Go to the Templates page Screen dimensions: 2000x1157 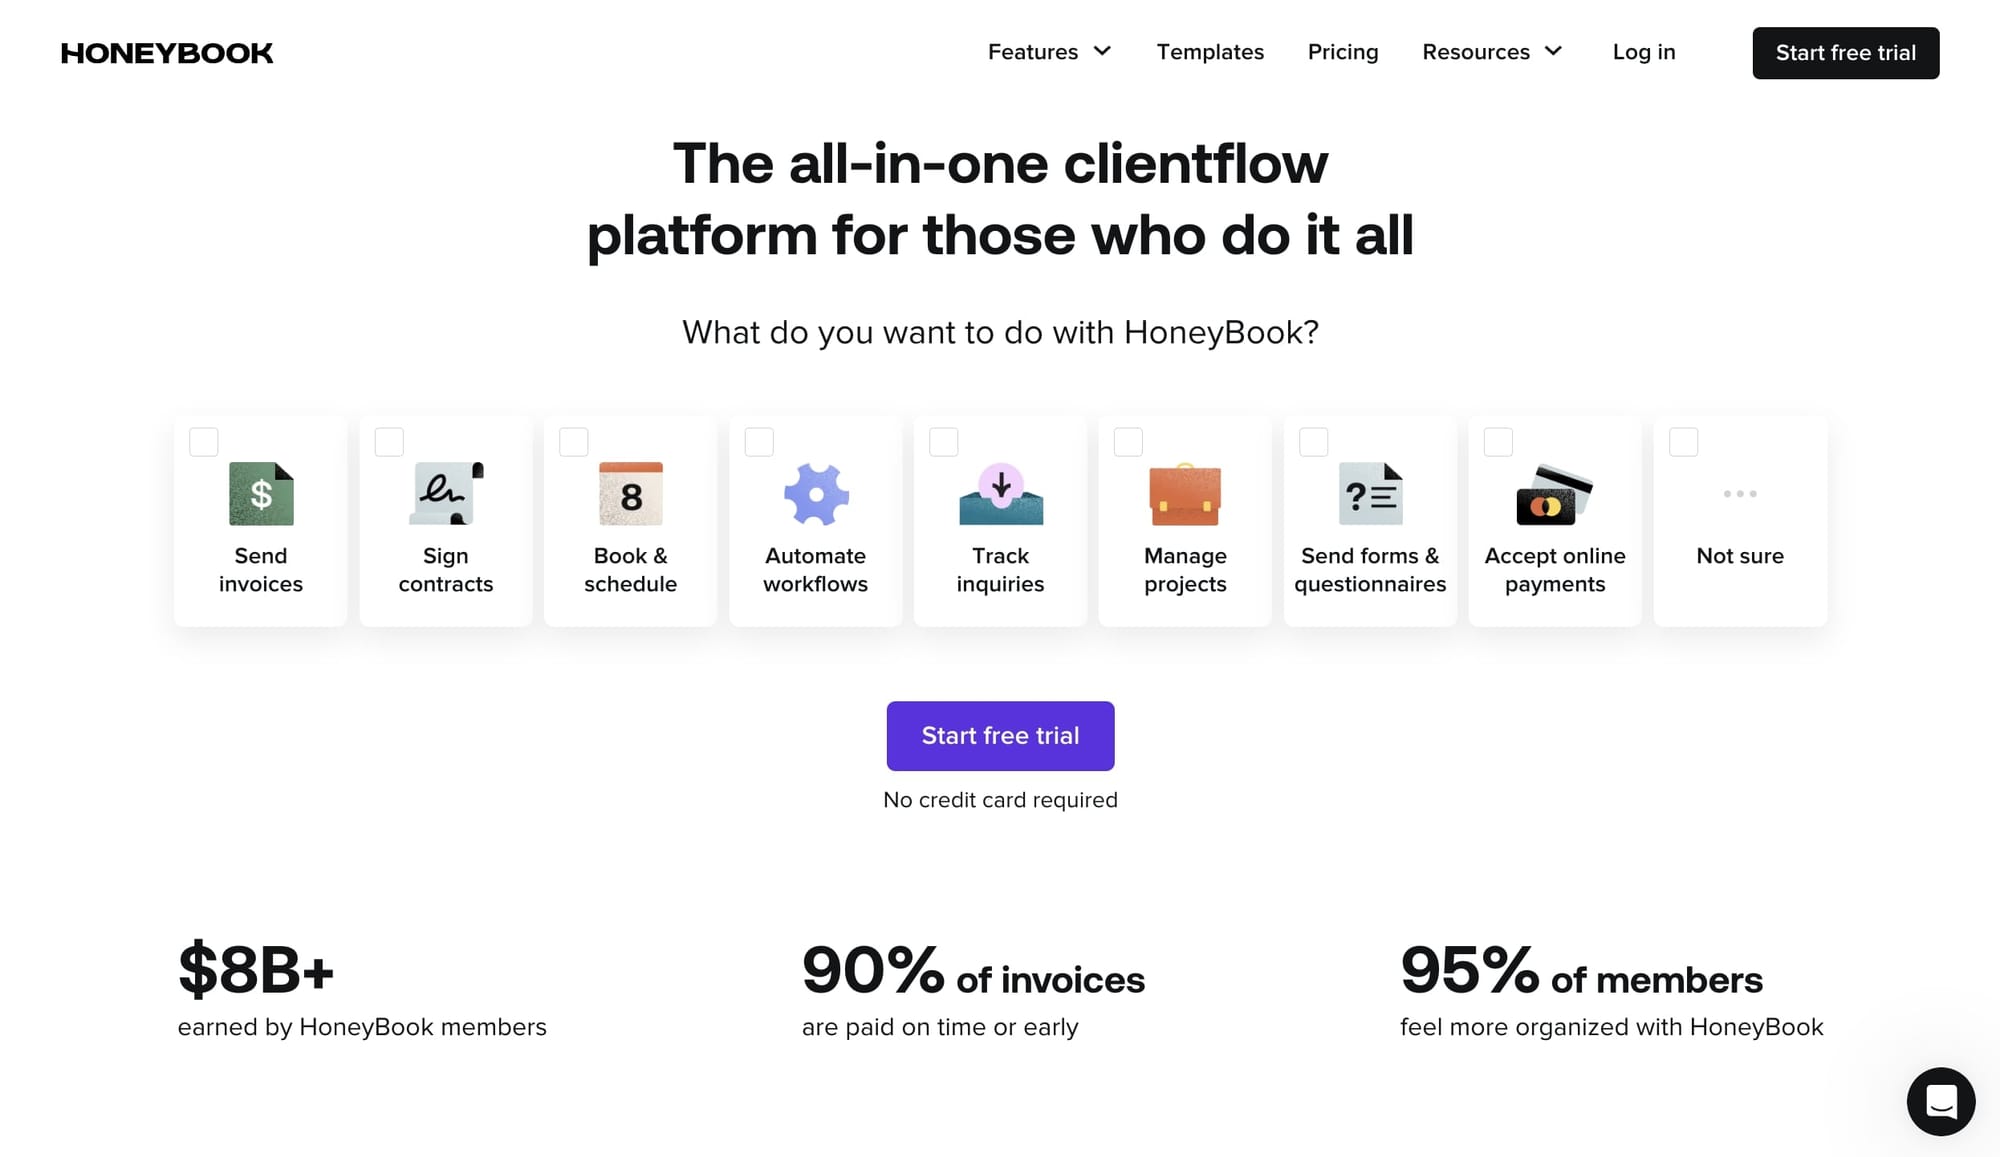[1210, 52]
